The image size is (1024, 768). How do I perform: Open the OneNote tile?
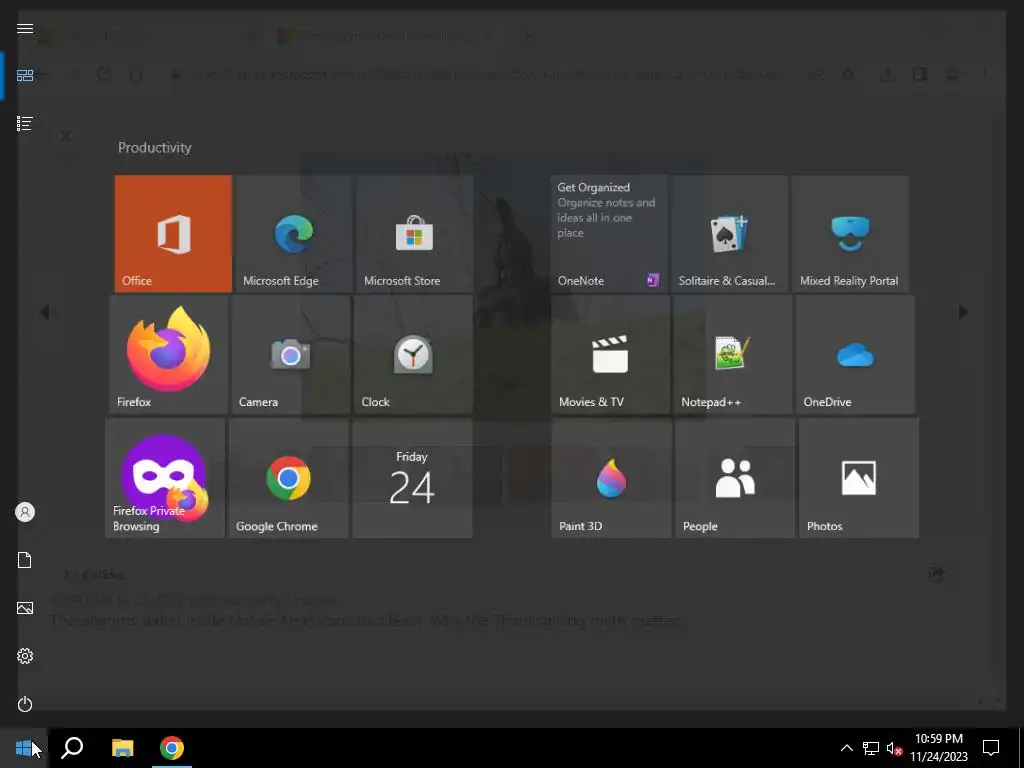(x=609, y=234)
